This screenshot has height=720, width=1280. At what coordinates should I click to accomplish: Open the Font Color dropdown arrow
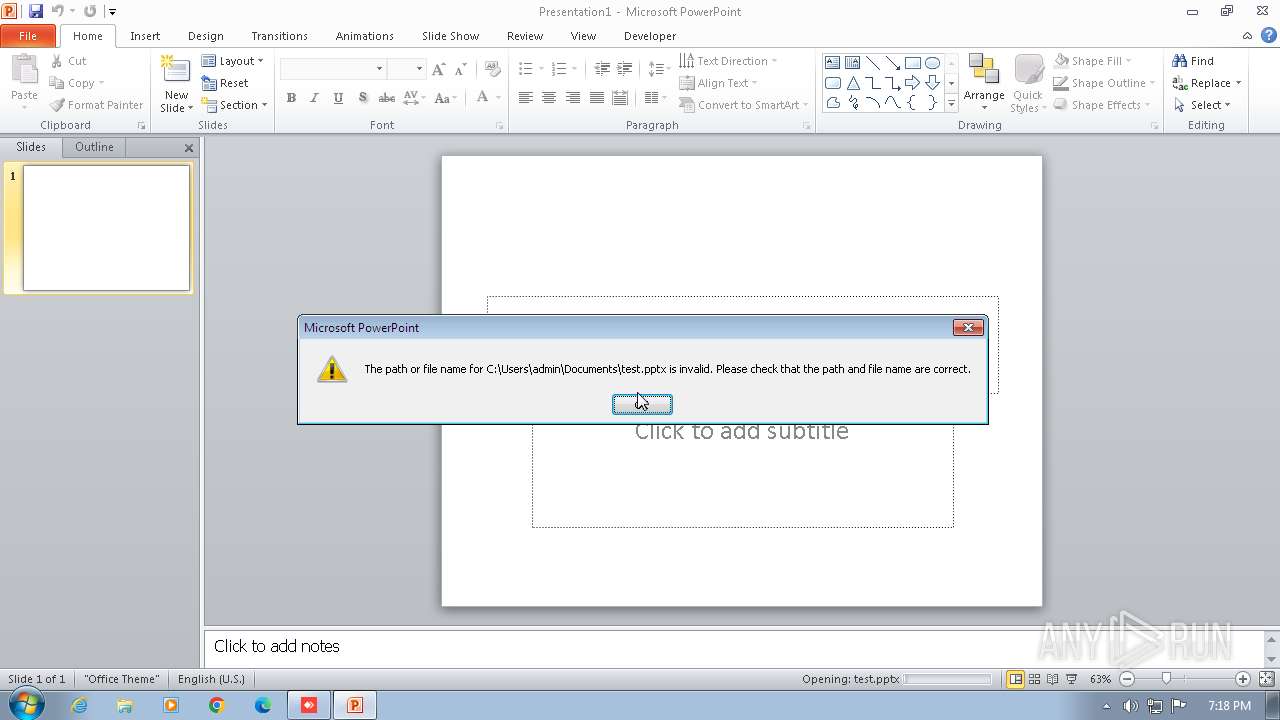(x=497, y=98)
